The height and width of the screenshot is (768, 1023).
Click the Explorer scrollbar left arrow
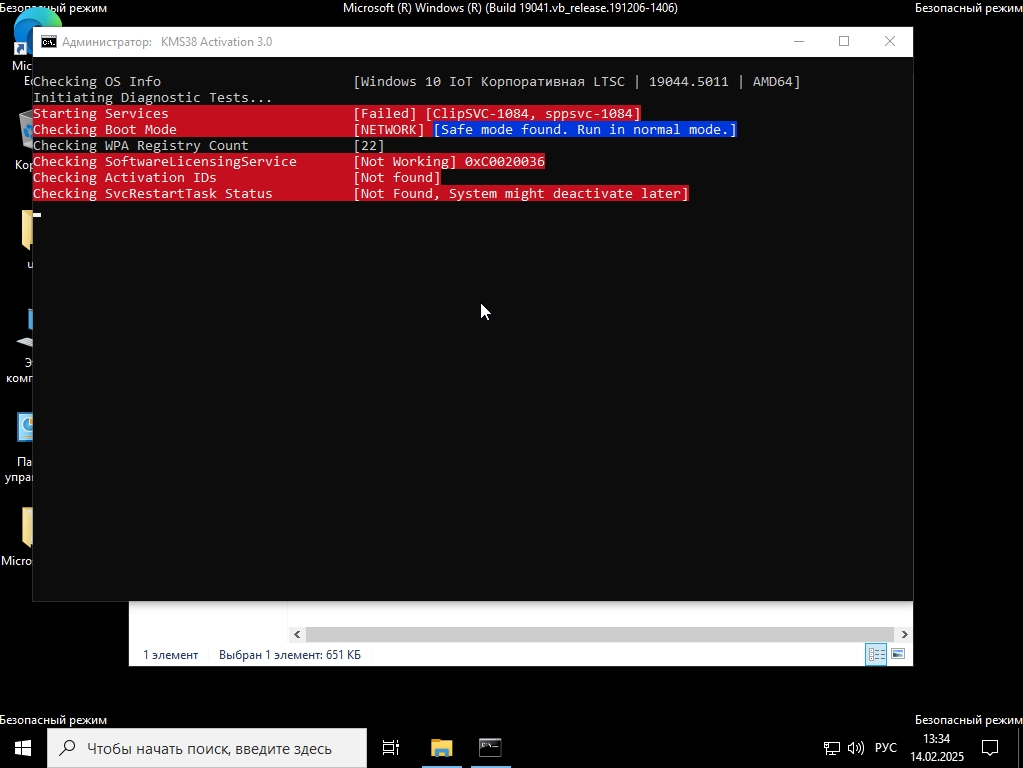coord(298,634)
